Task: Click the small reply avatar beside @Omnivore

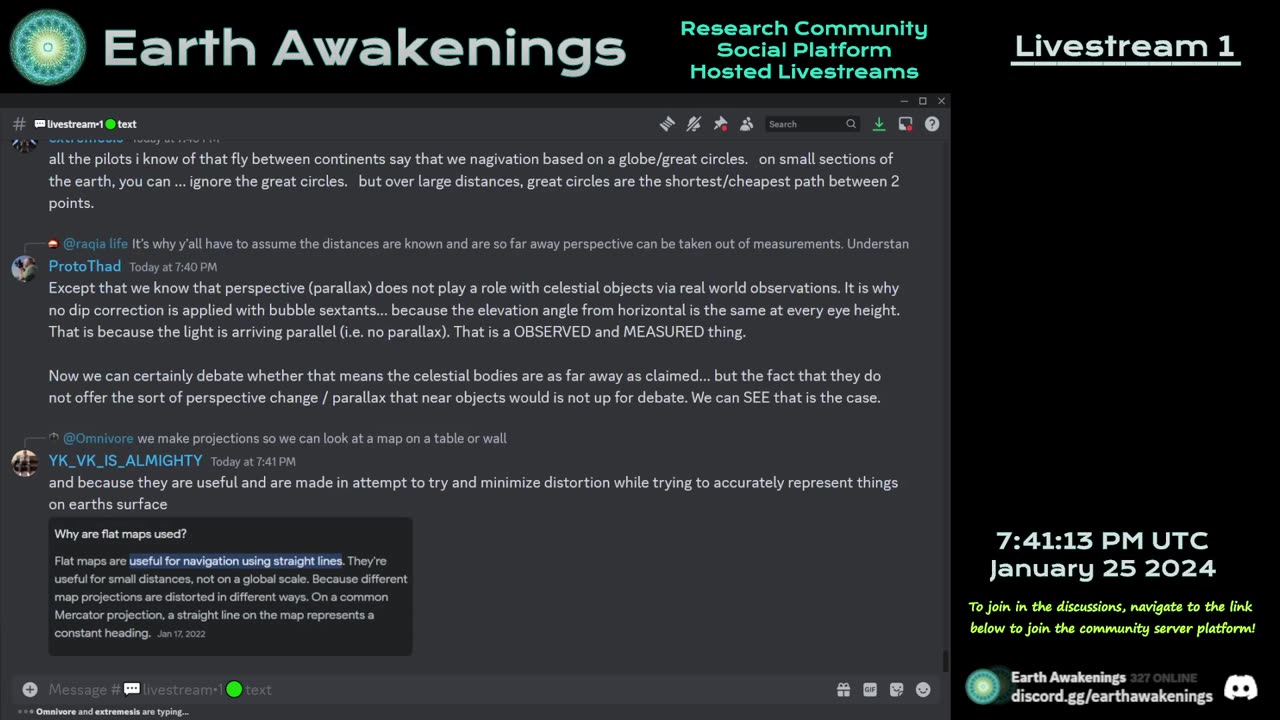Action: pos(53,438)
